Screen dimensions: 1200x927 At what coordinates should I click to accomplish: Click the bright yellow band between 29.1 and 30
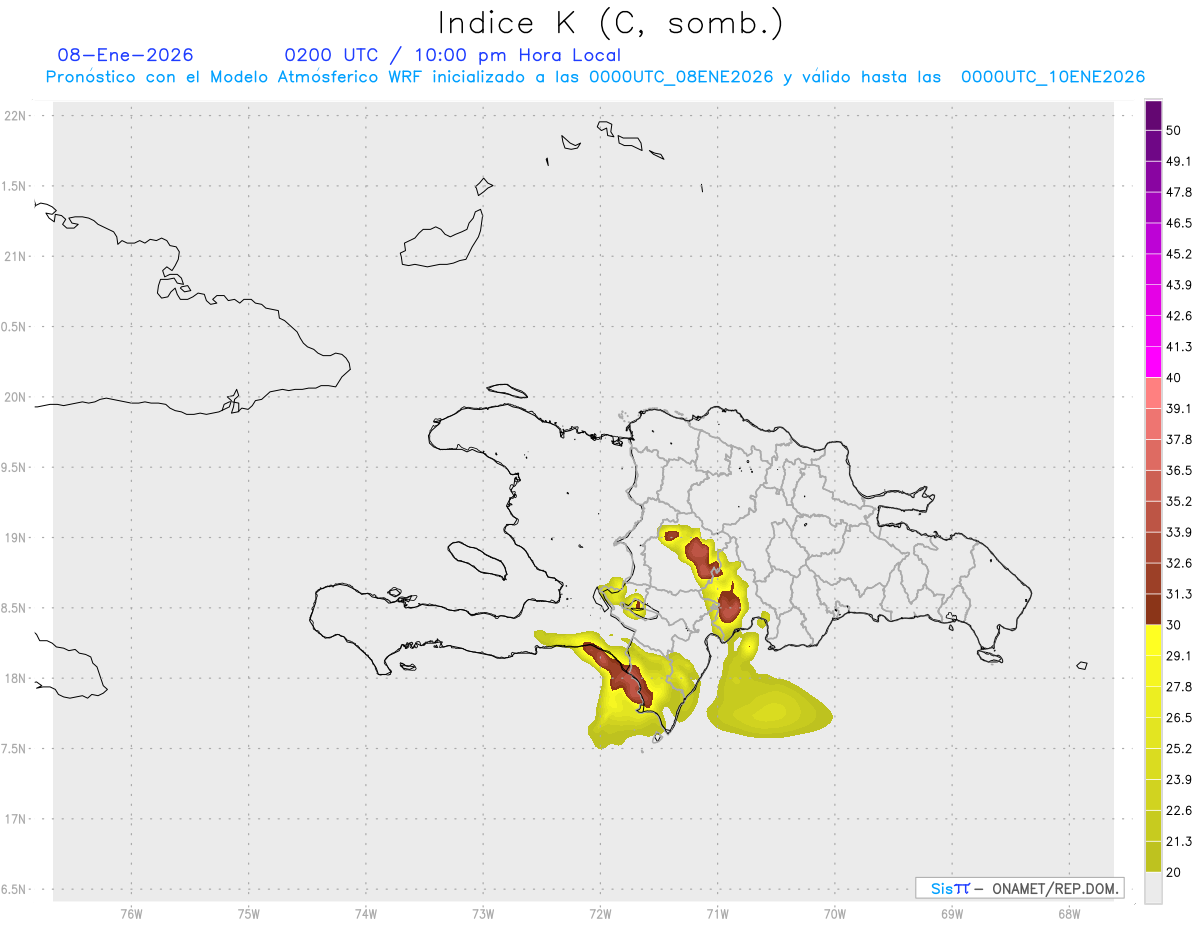tap(1153, 640)
